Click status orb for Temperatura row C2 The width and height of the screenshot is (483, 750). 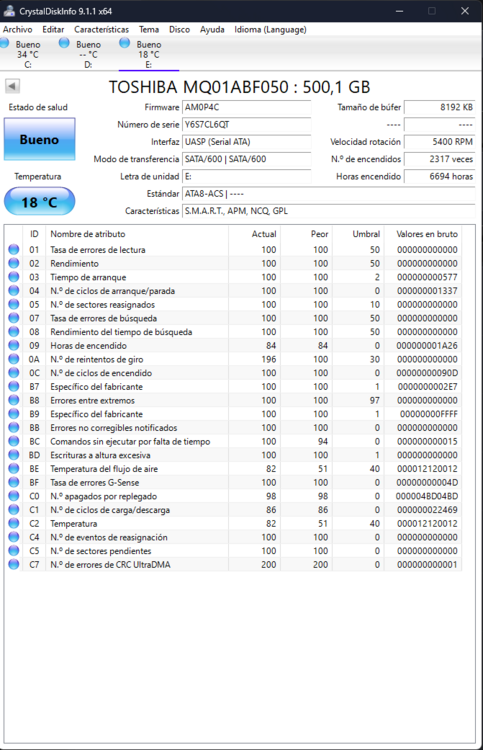(14, 524)
